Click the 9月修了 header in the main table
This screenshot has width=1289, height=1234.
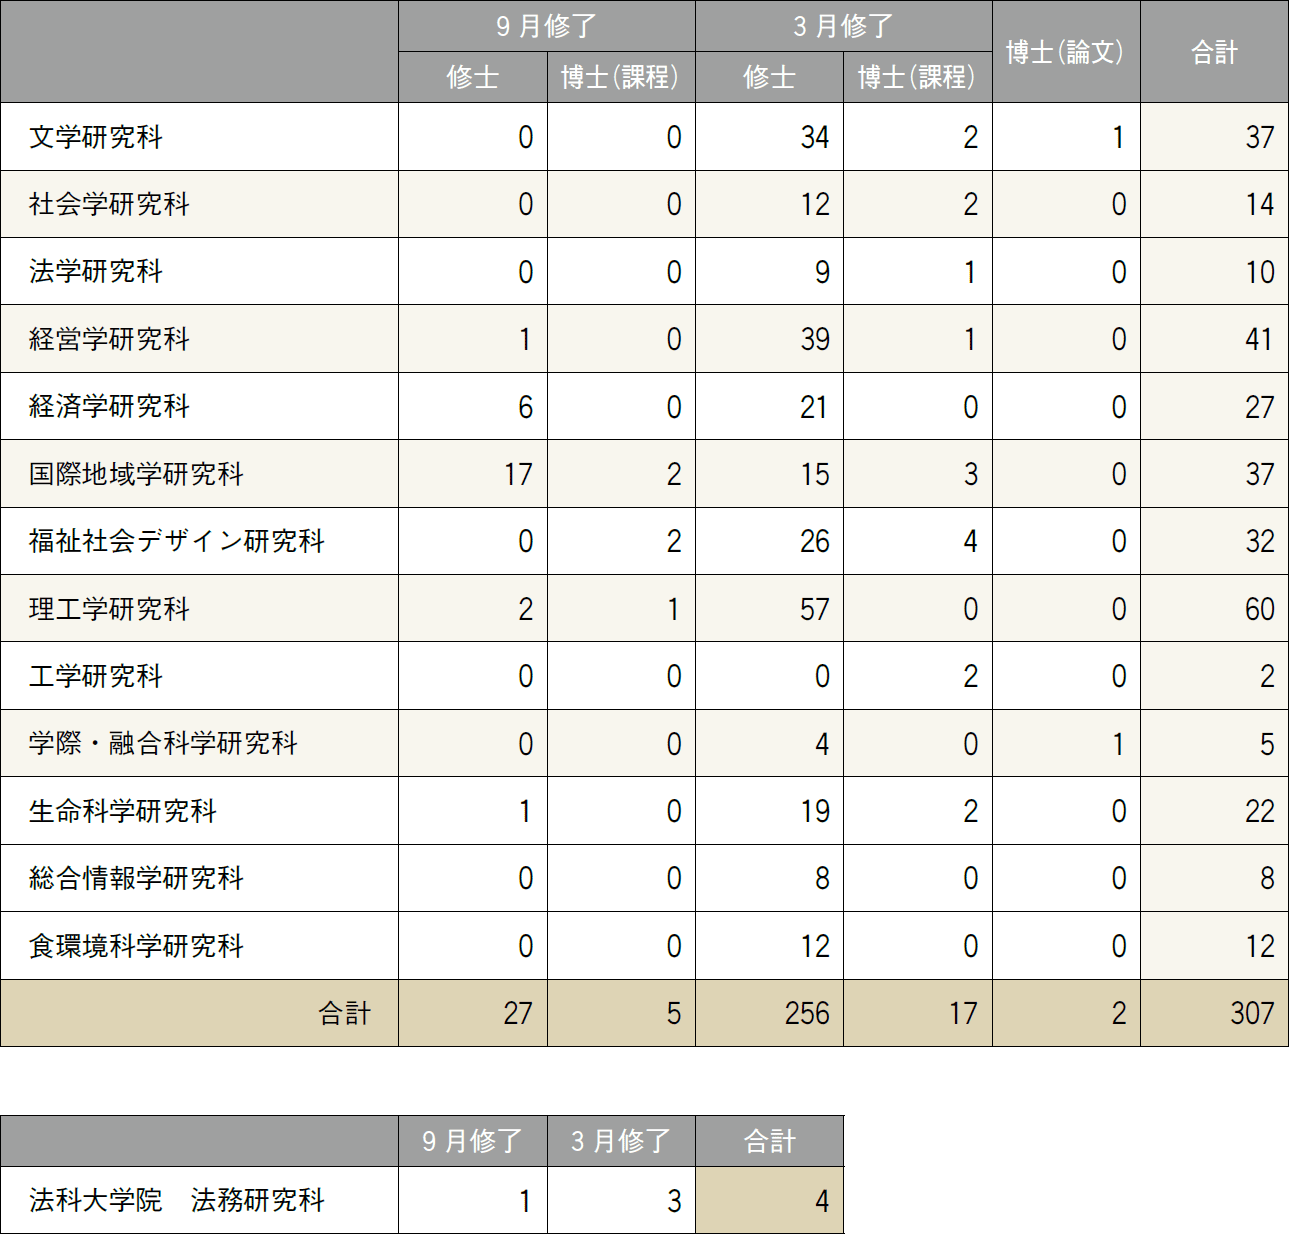tap(546, 26)
